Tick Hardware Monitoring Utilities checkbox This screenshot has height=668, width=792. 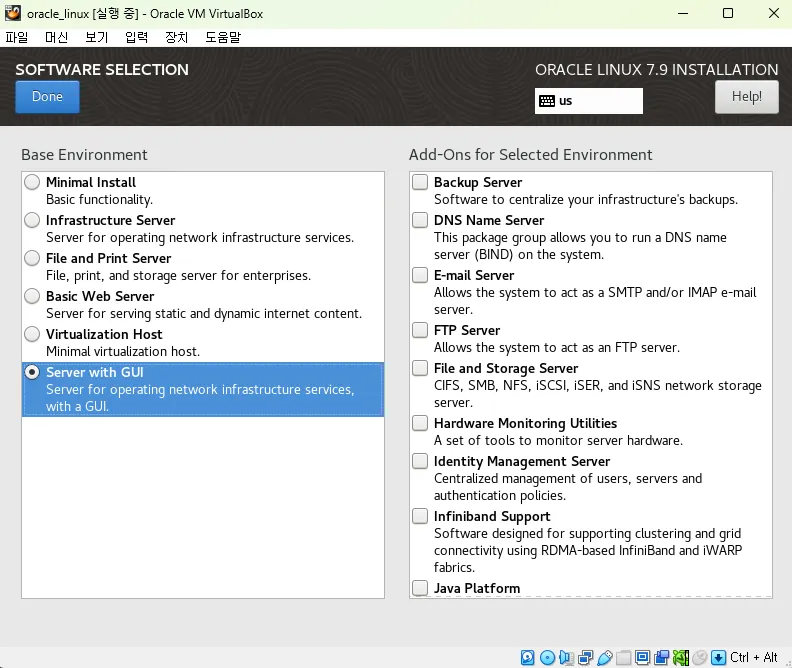[x=420, y=423]
